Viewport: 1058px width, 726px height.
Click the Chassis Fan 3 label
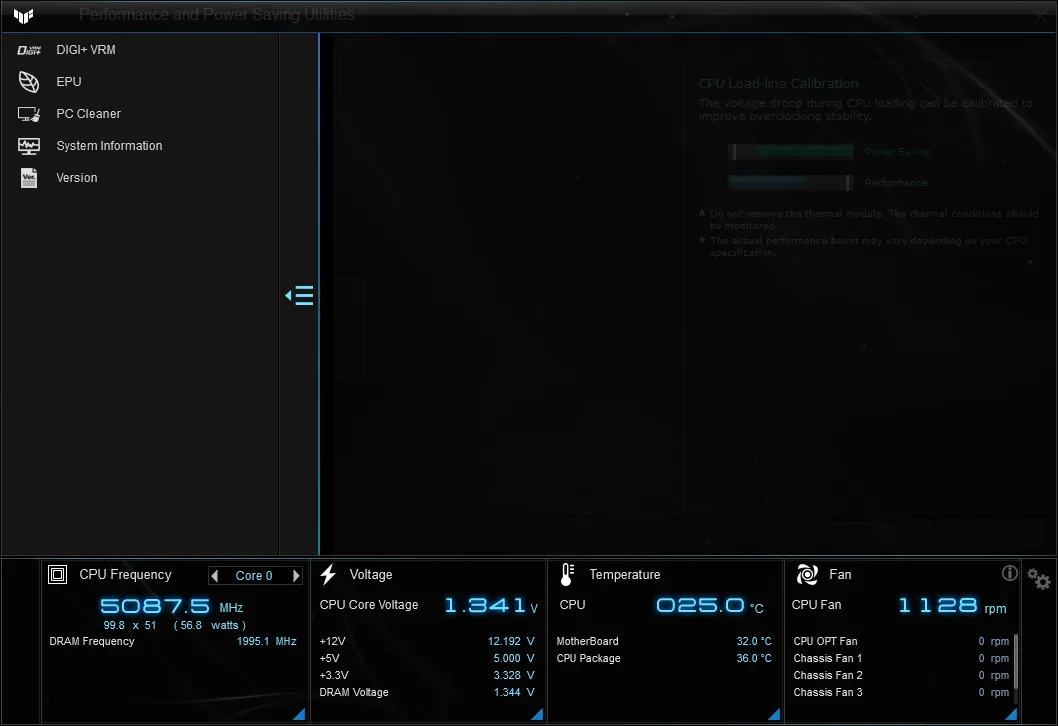[828, 692]
